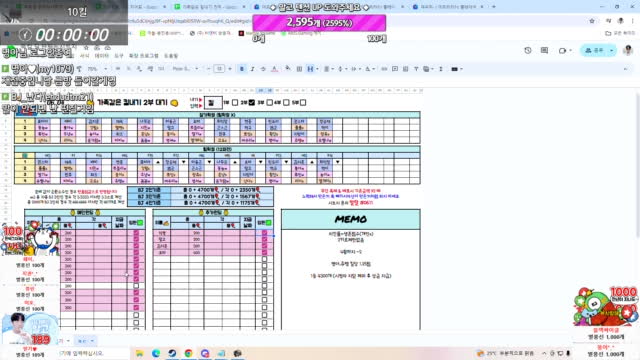Expand the zoom percentage dropdown
Screen dimensions: 640x360
pyautogui.click(x=97, y=69)
